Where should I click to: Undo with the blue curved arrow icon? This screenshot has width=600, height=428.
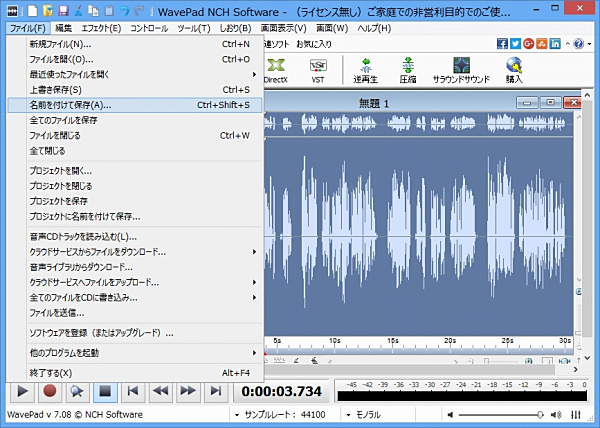[x=125, y=11]
